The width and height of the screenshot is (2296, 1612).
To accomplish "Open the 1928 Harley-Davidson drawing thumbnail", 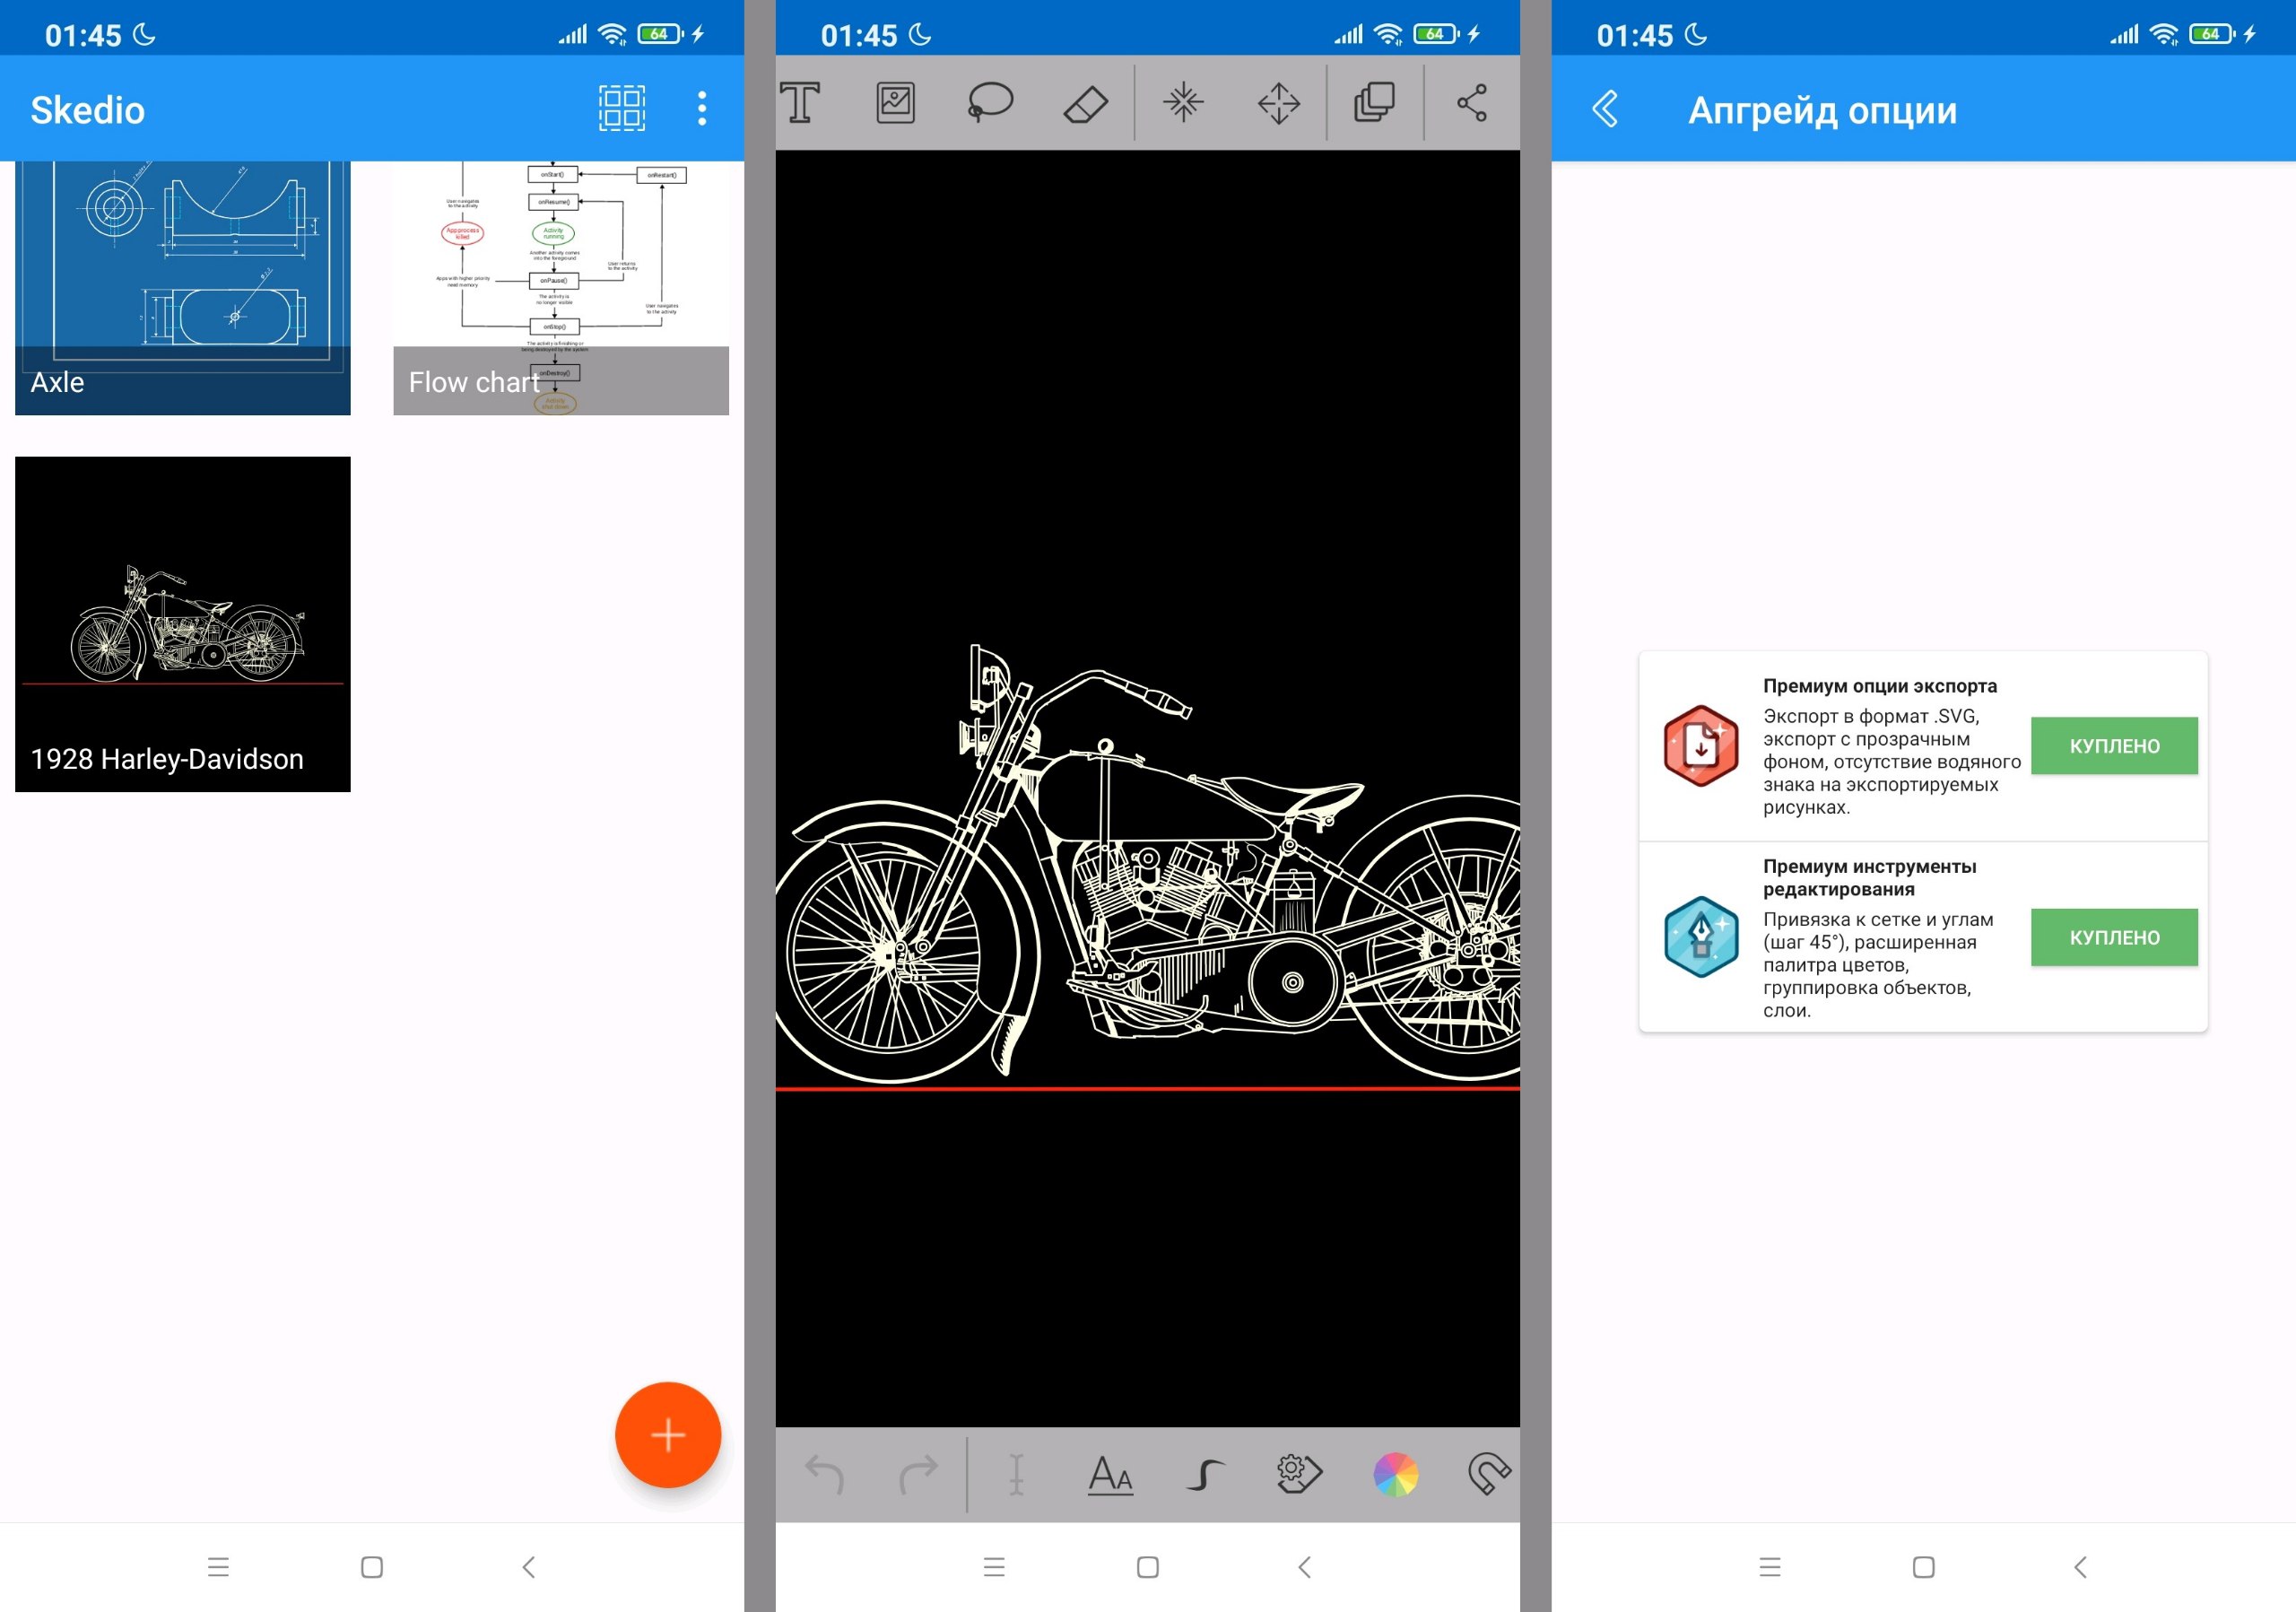I will 183,624.
